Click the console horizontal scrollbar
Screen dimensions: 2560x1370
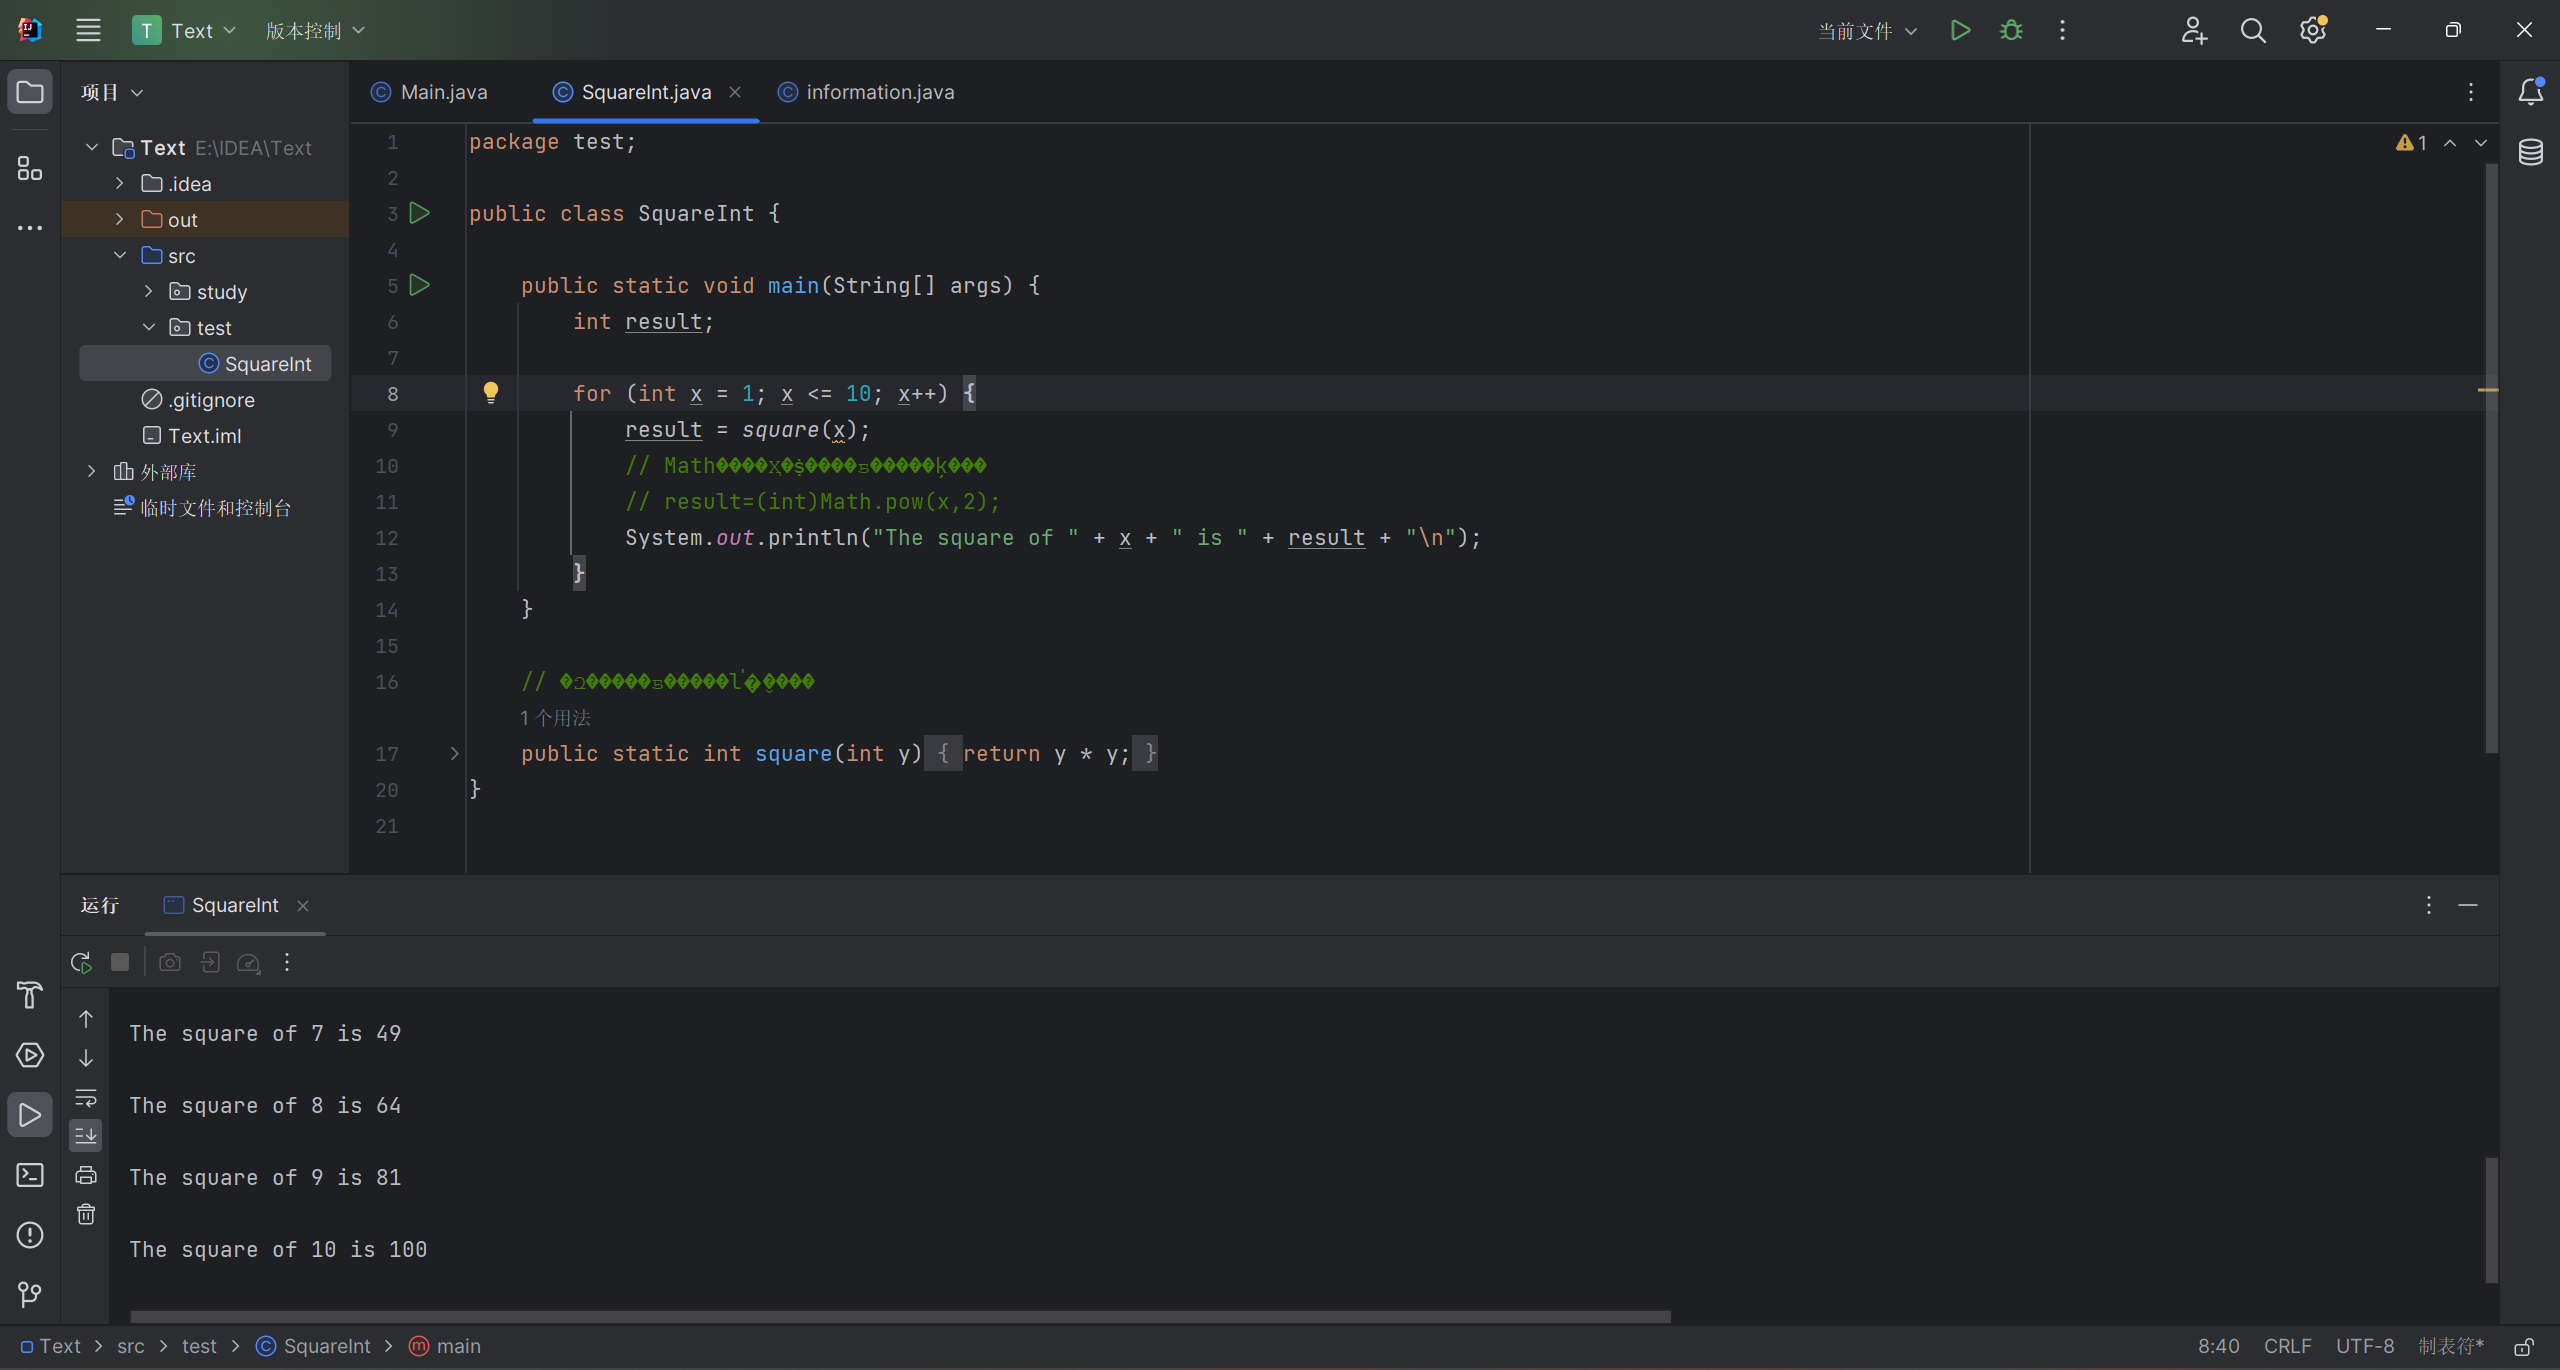click(x=900, y=1316)
